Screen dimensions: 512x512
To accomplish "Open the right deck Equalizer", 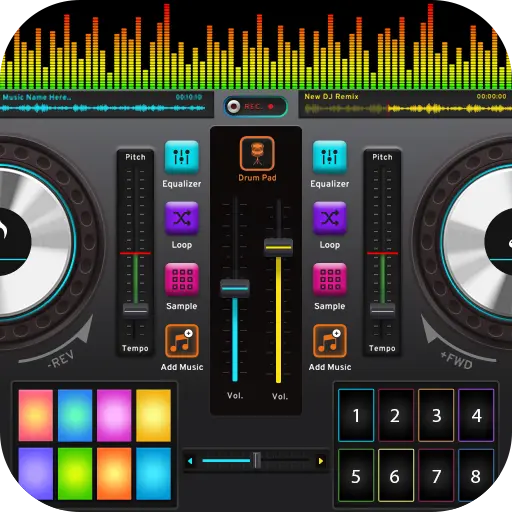I will 330,157.
